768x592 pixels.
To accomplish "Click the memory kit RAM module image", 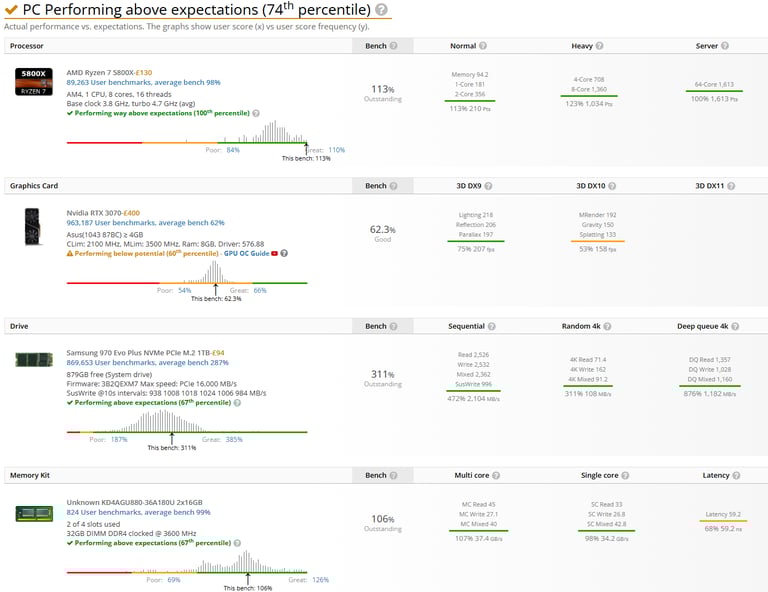I will 34,513.
